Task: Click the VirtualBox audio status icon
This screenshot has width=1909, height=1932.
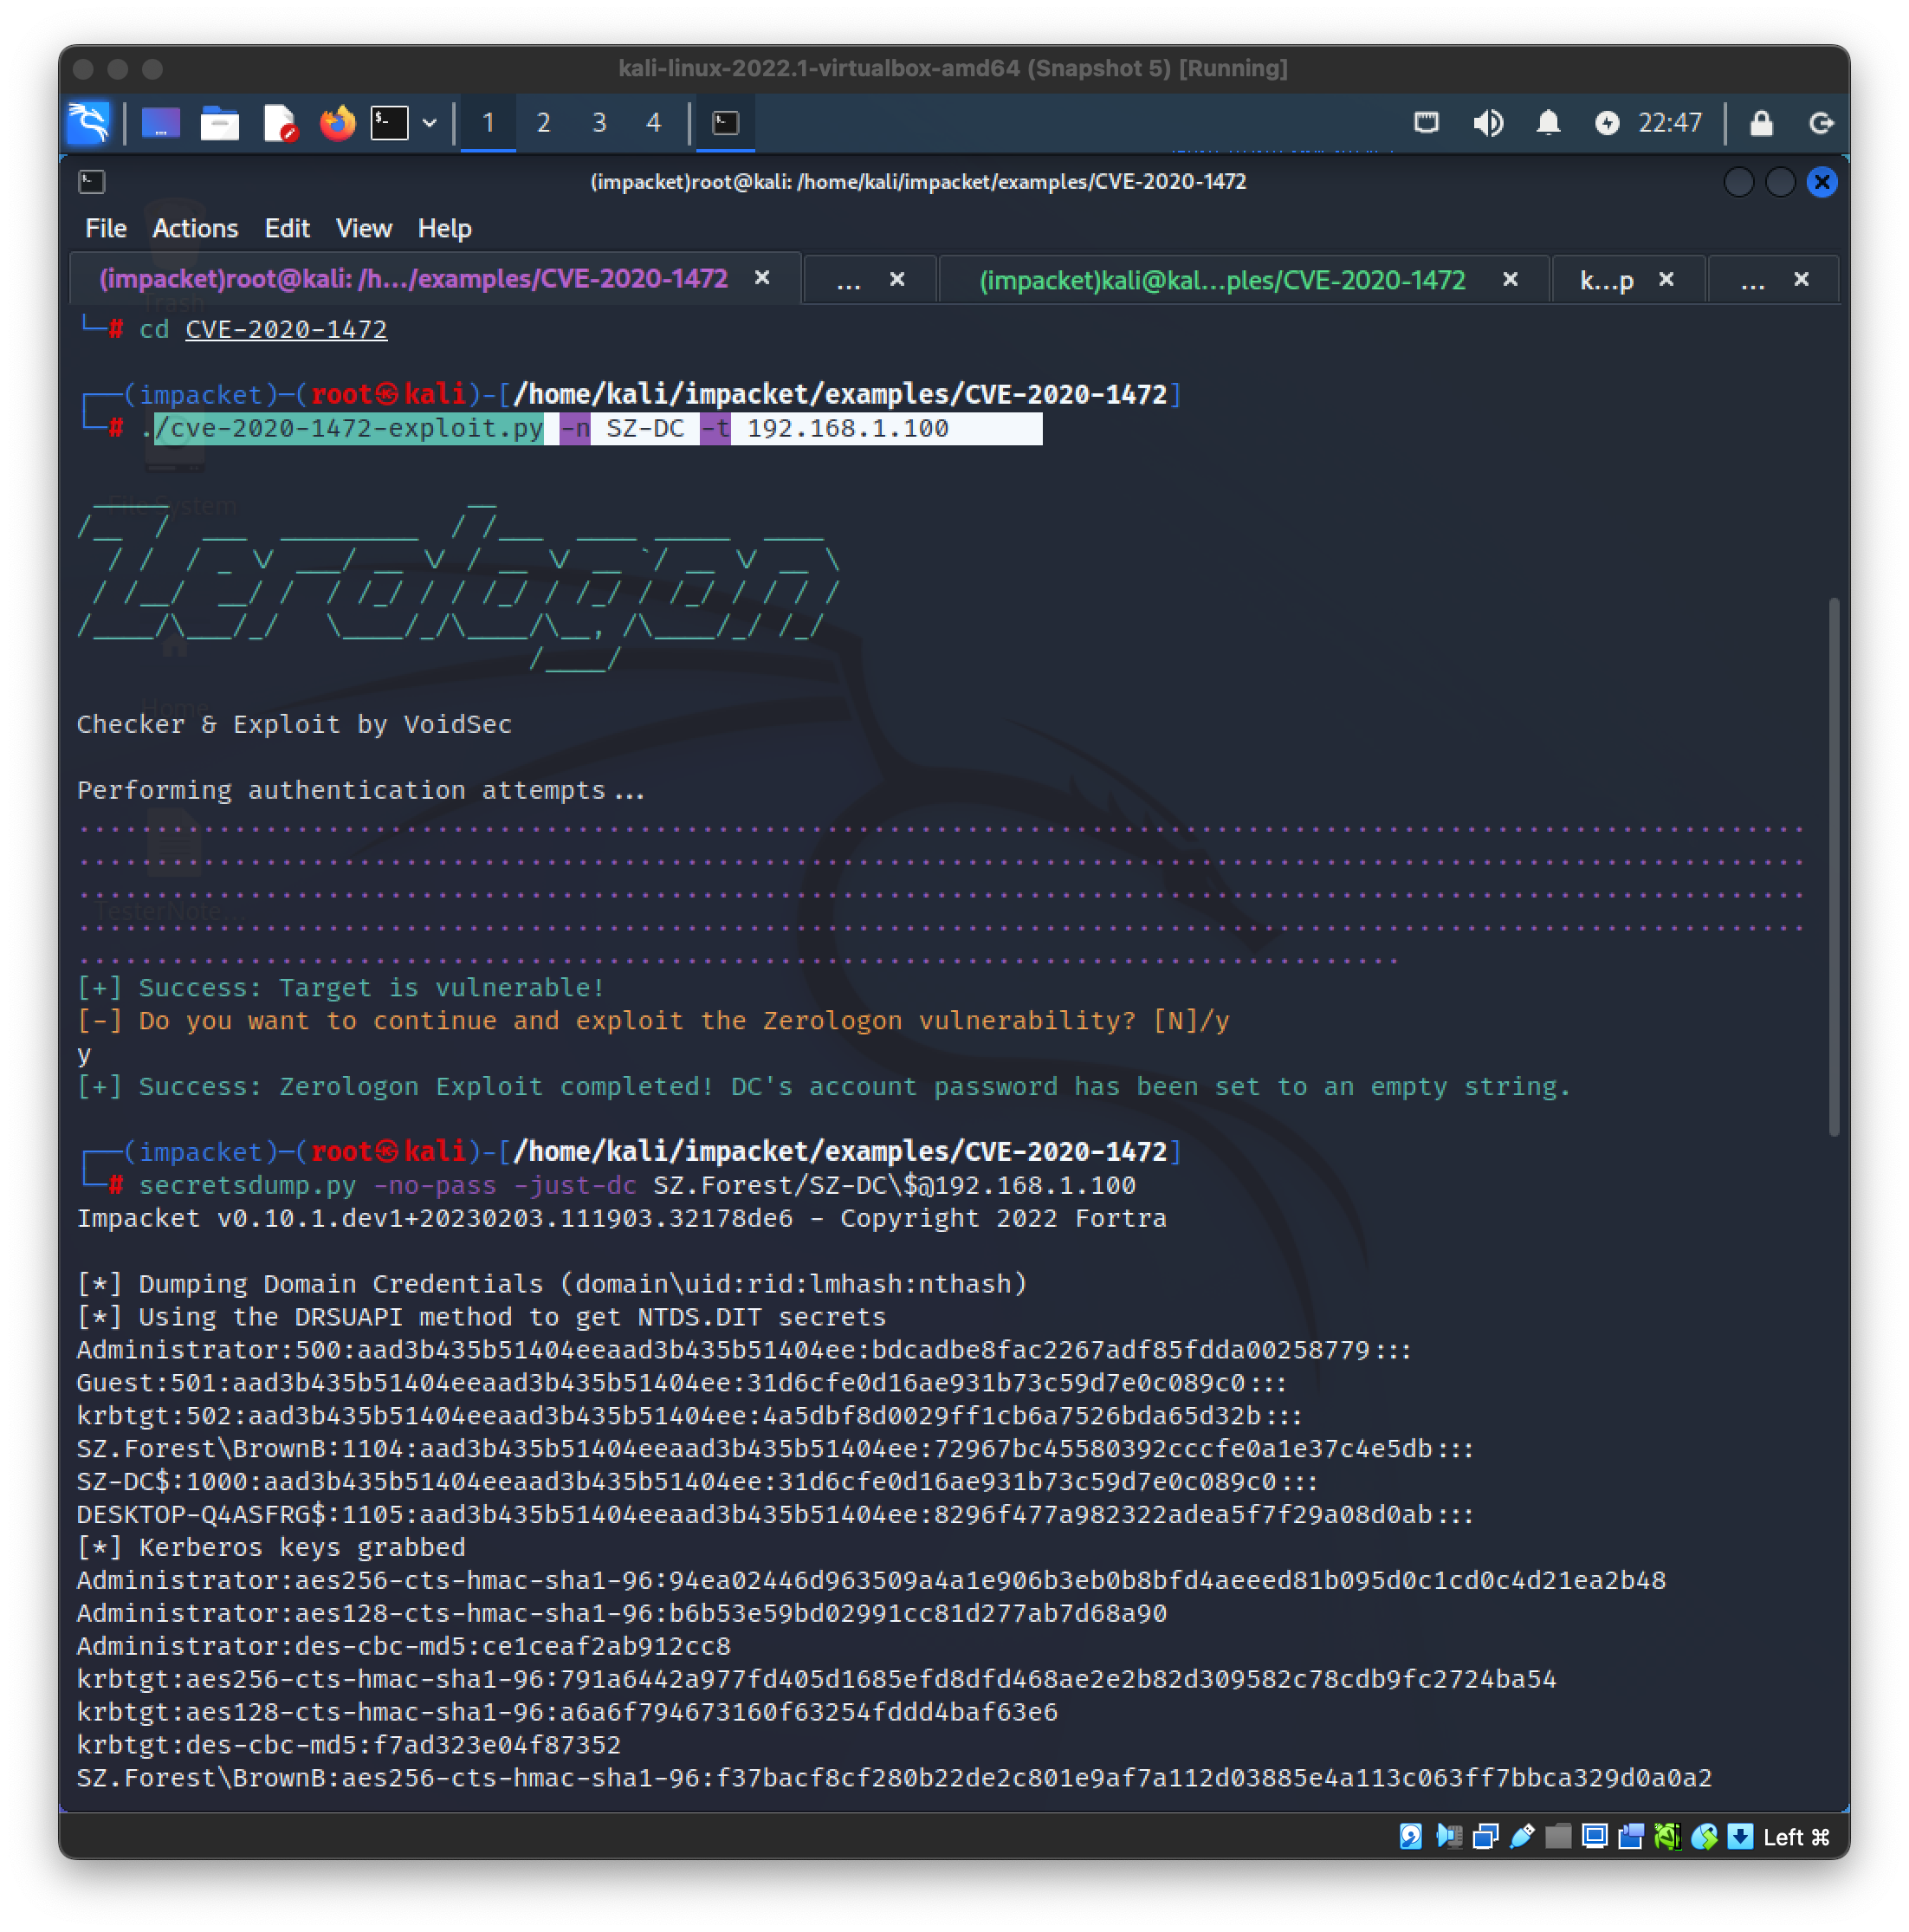Action: (1448, 1836)
